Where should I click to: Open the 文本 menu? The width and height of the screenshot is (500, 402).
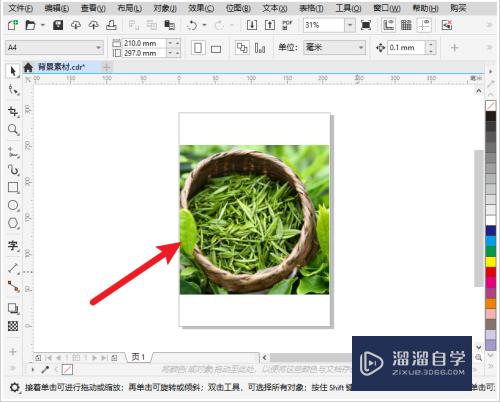coord(274,8)
